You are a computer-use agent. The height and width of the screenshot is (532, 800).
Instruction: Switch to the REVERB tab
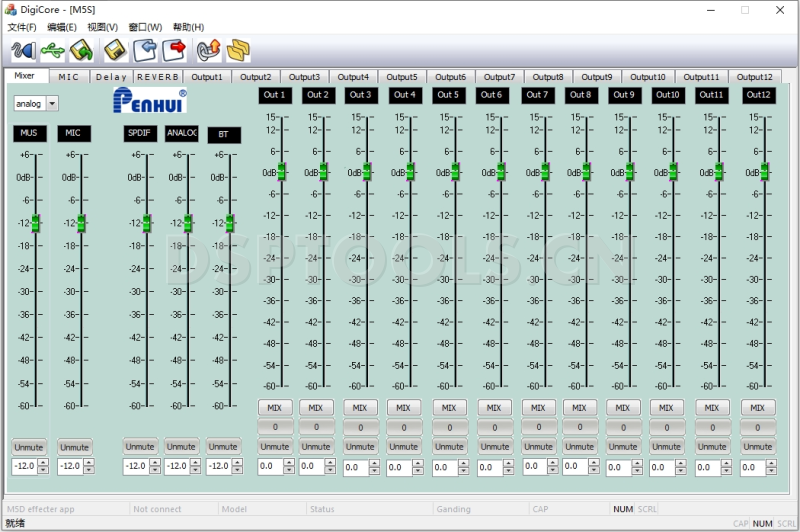tap(158, 76)
